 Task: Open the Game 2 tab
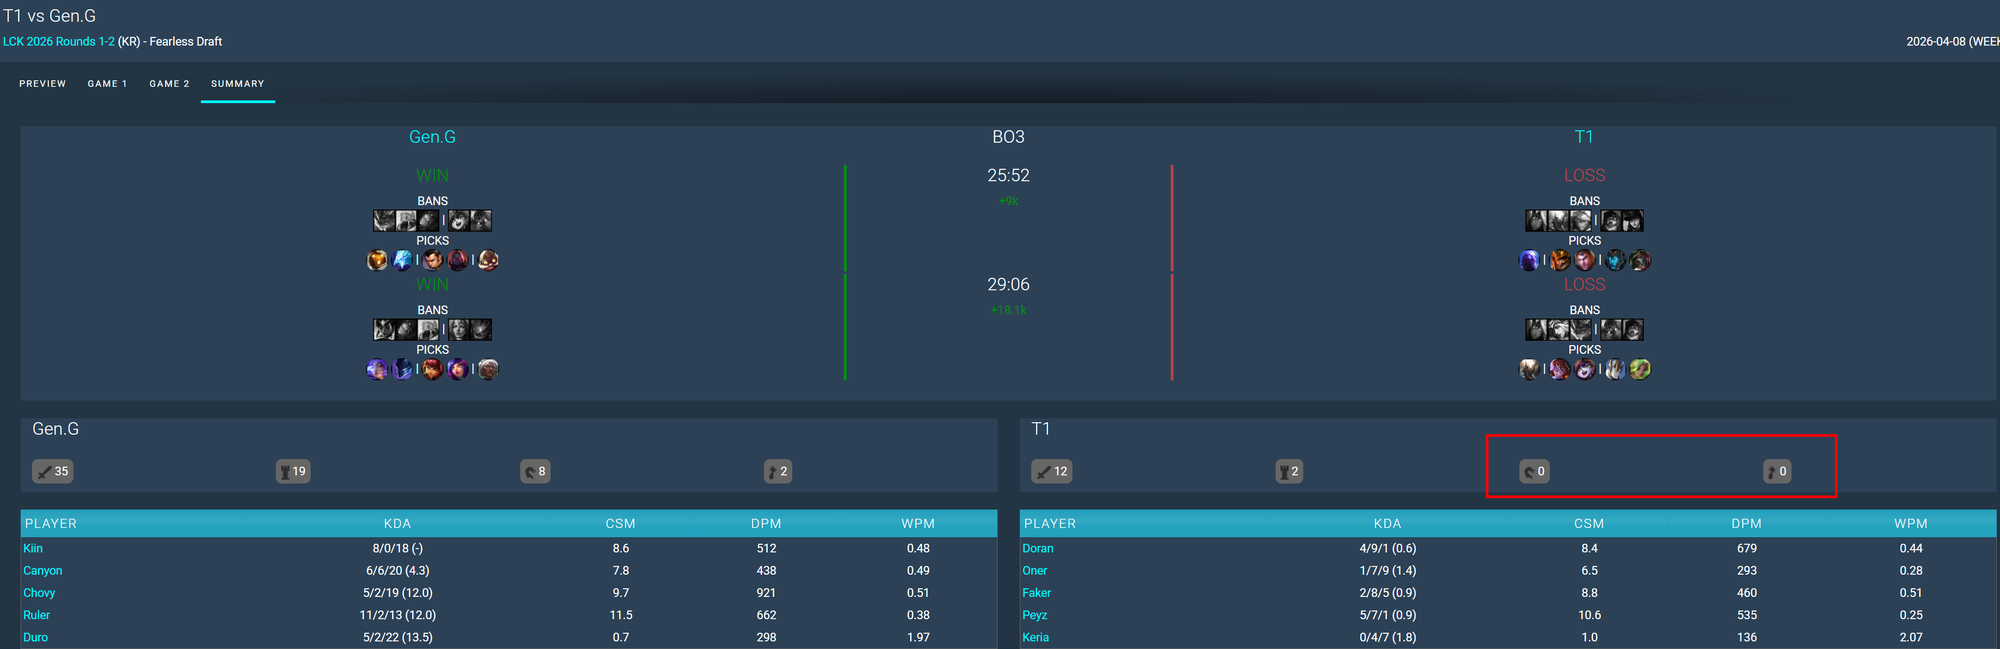click(169, 84)
